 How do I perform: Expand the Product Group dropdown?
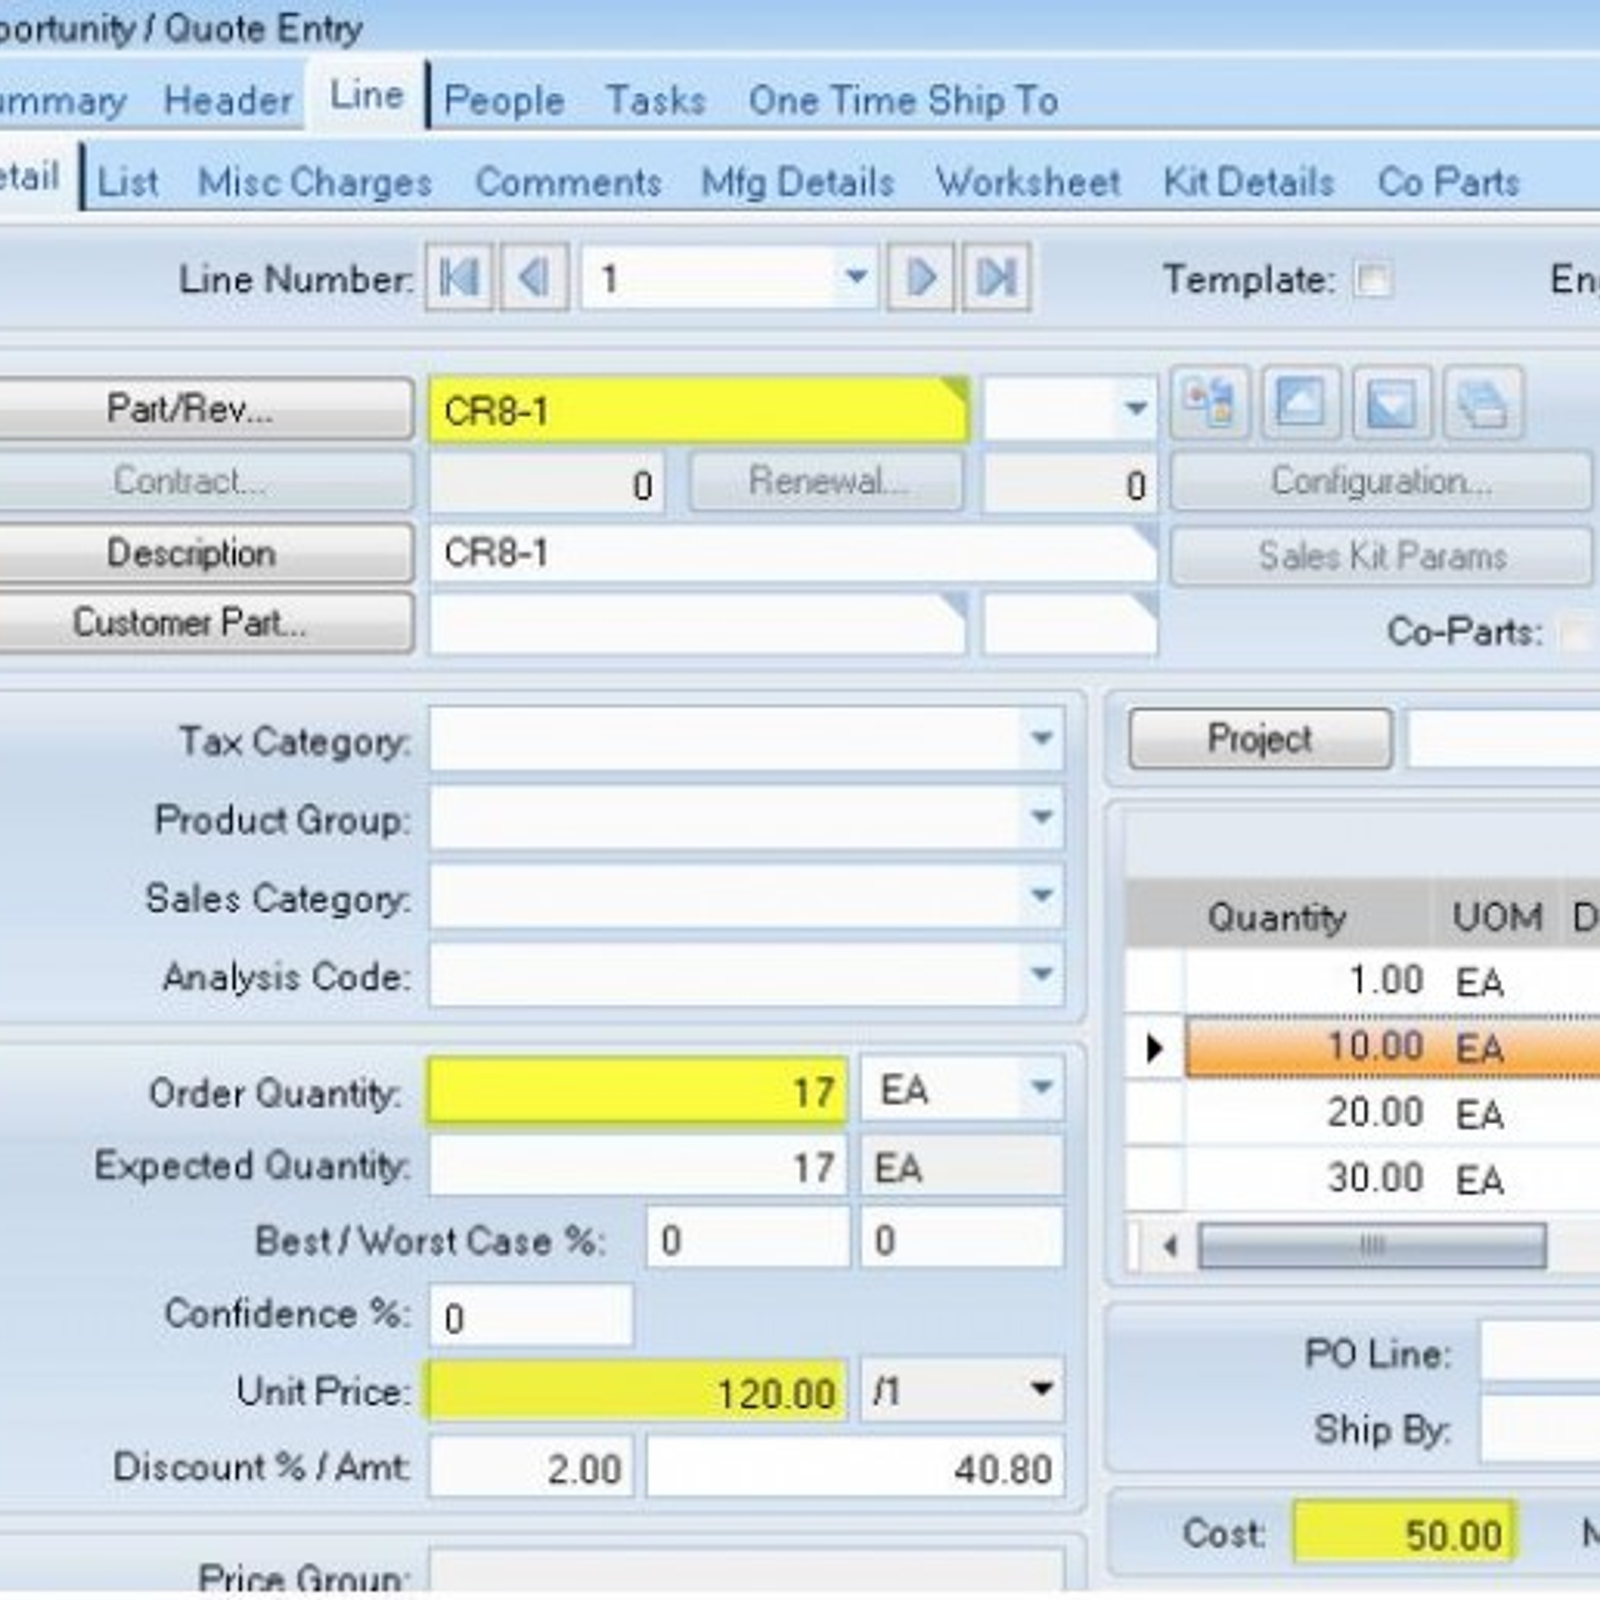[1041, 817]
